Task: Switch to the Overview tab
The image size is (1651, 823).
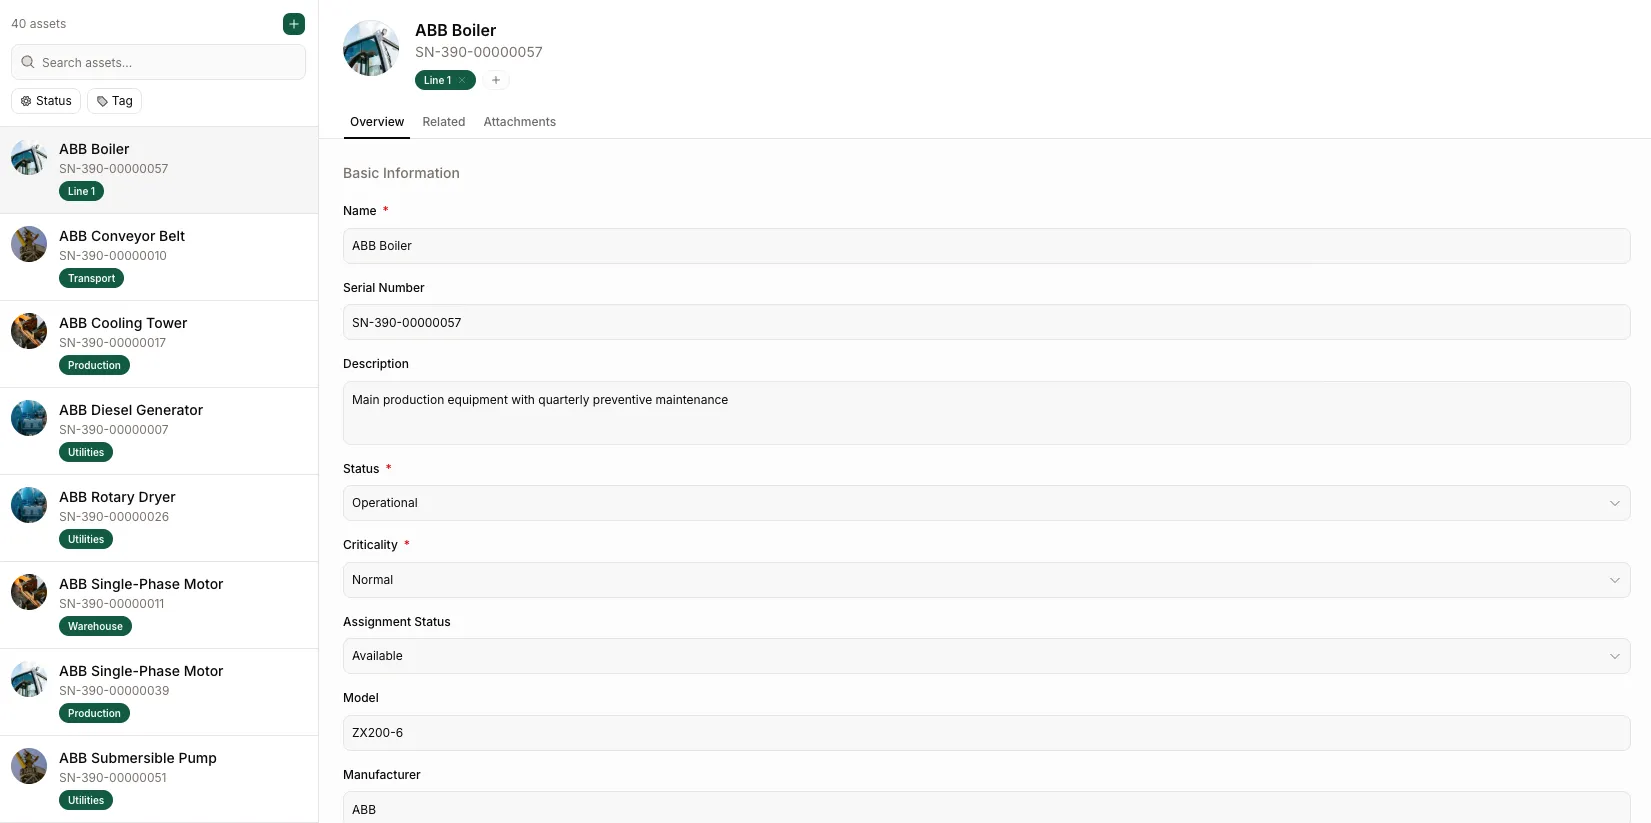Action: pos(377,122)
